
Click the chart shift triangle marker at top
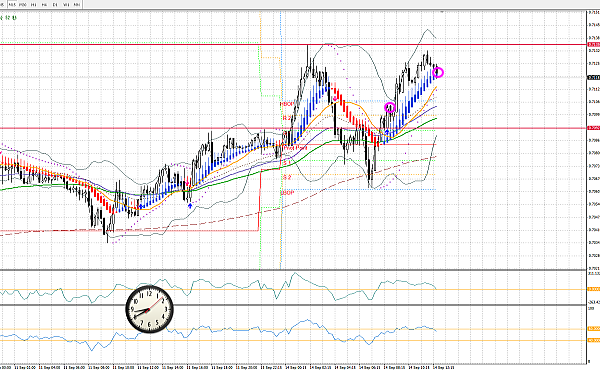point(442,12)
